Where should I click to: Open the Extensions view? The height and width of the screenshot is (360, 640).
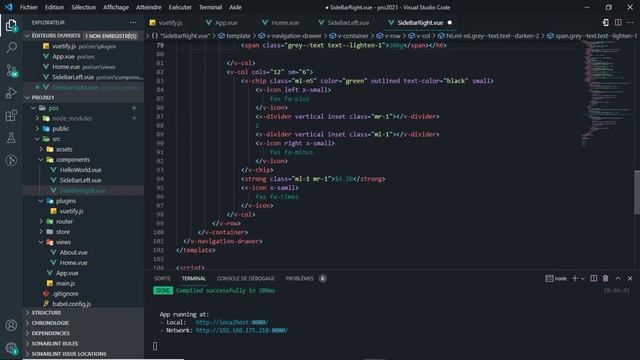(11, 116)
